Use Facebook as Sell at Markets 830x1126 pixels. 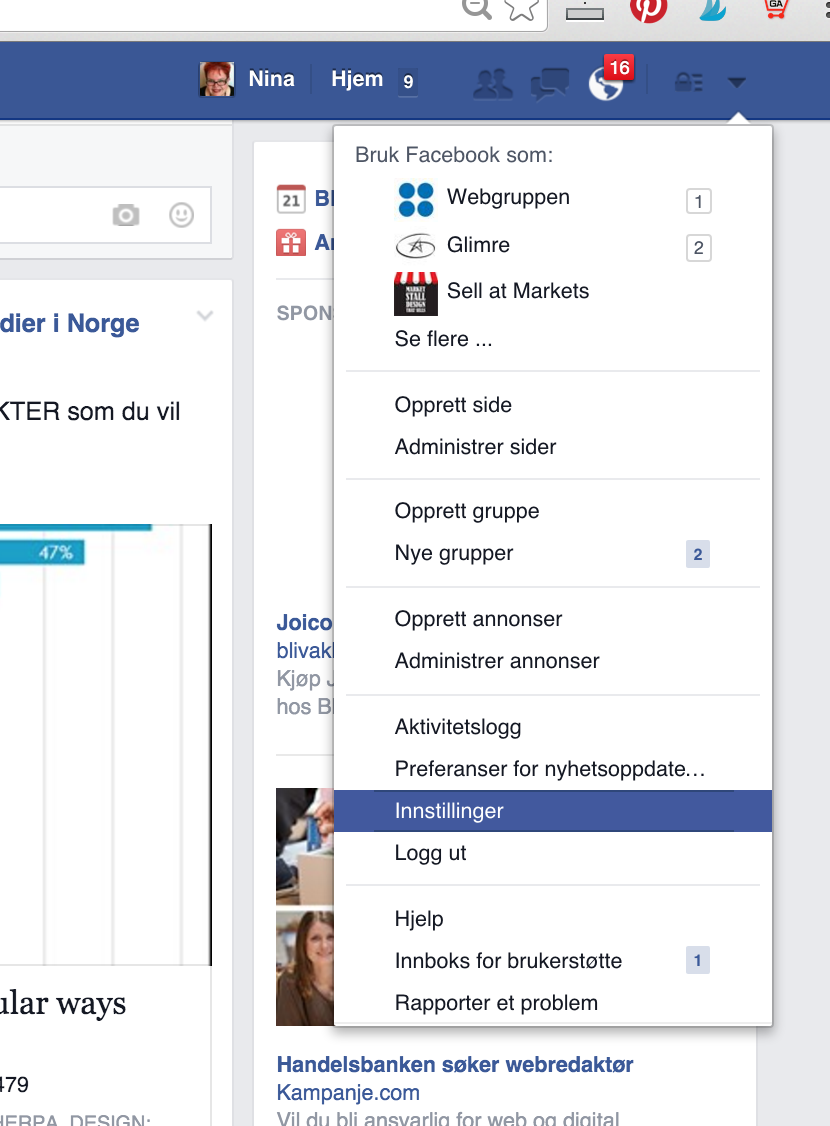click(x=518, y=291)
